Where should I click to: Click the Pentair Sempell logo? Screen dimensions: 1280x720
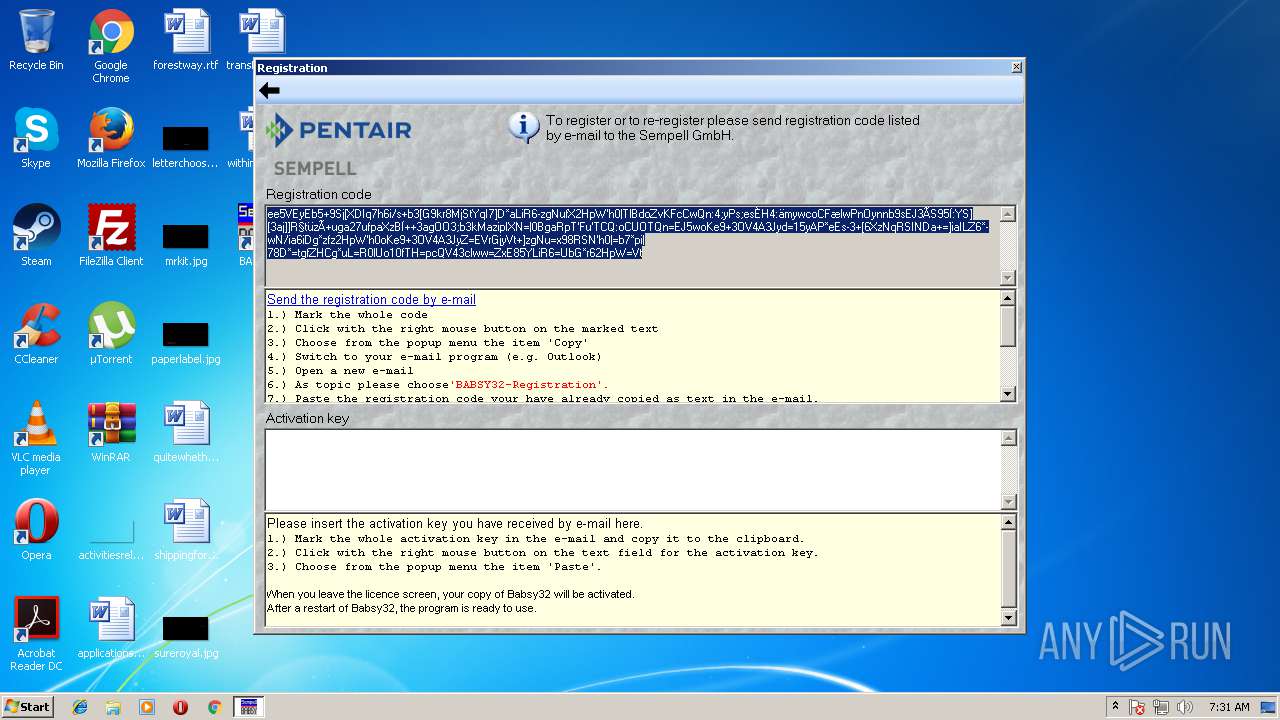338,145
